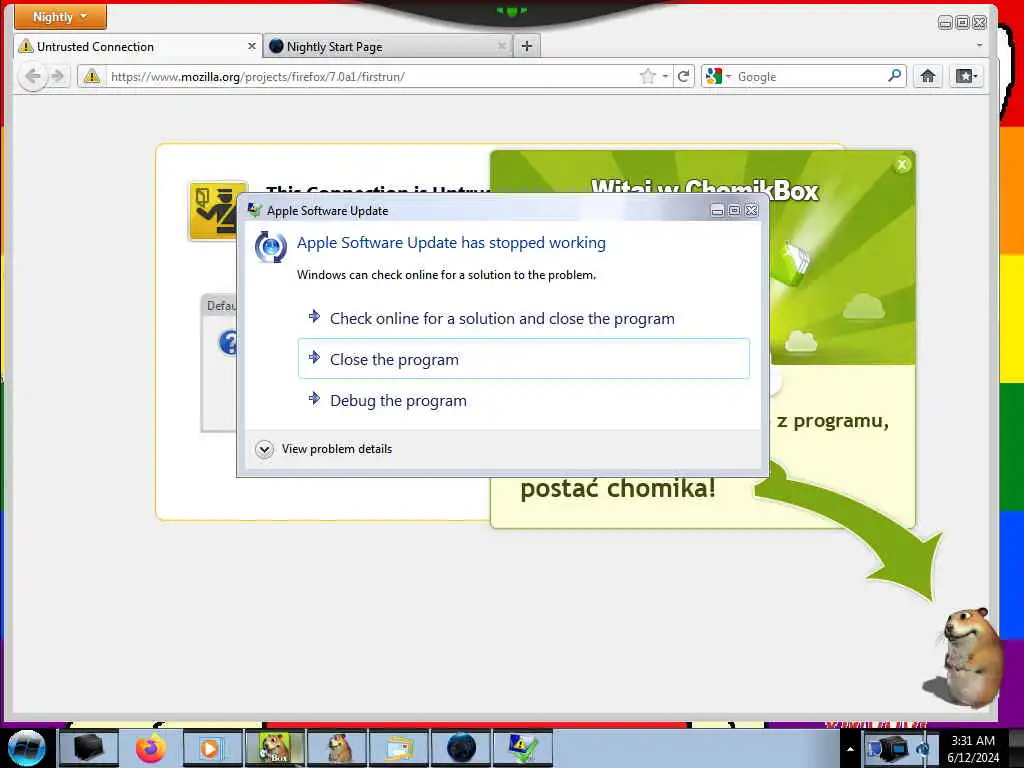Close the Nightly Start Page tab
The image size is (1024, 768).
(x=502, y=46)
